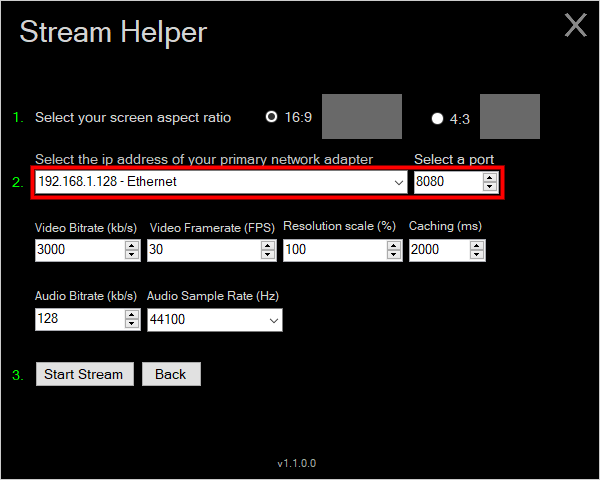Increase Audio Bitrate with up arrow

point(132,315)
